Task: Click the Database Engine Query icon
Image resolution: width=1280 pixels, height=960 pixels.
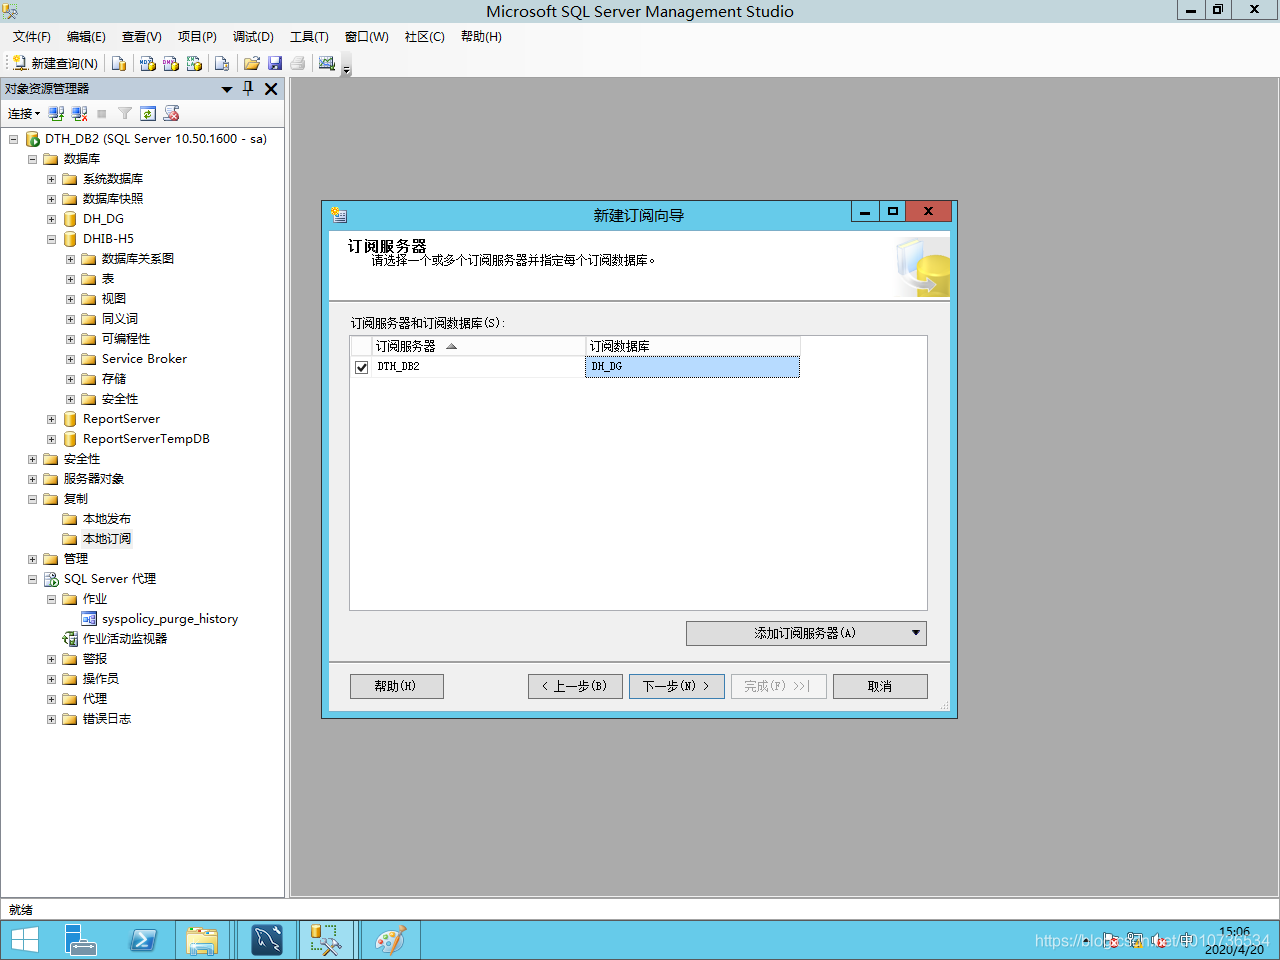Action: click(x=119, y=63)
